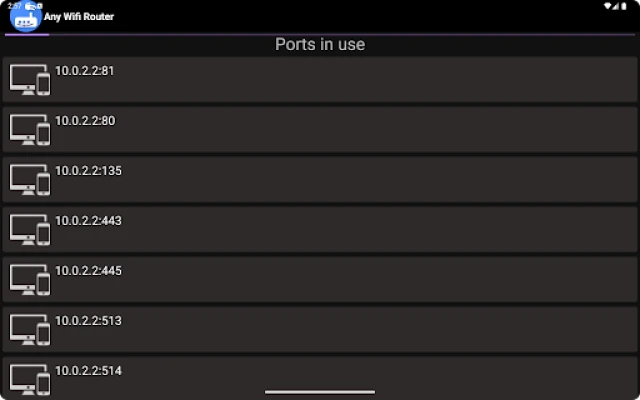Image resolution: width=640 pixels, height=400 pixels.
Task: Click the Ports in use heading
Action: point(320,45)
